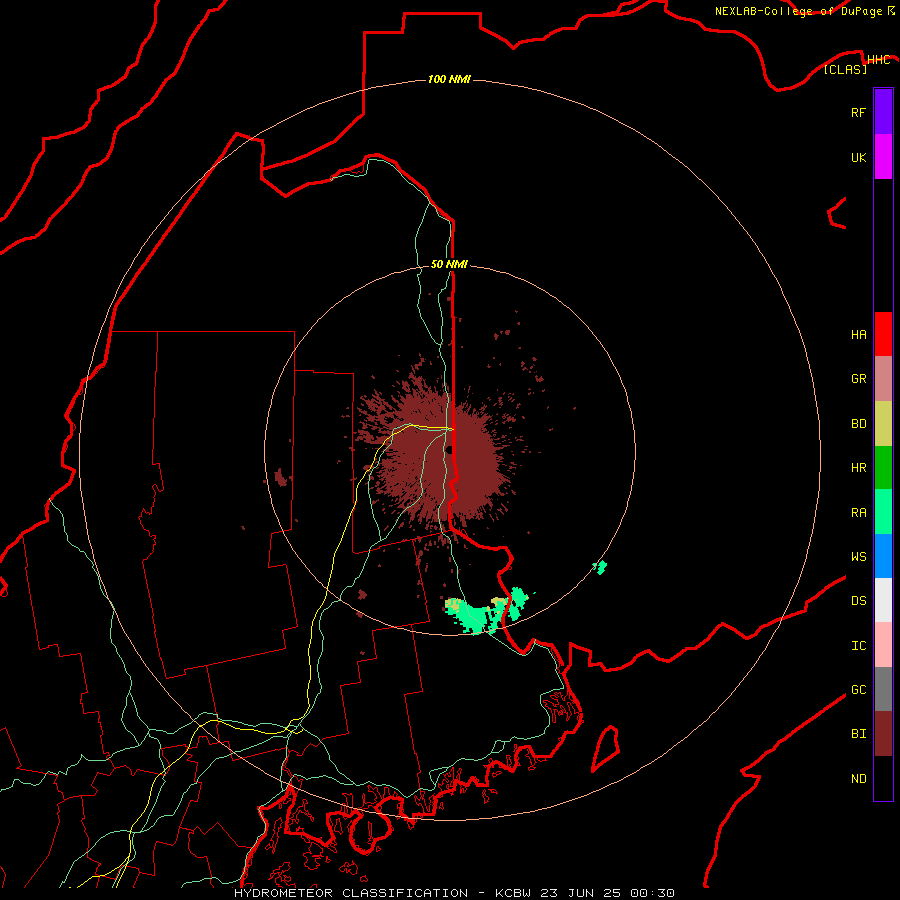Viewport: 900px width, 900px height.
Task: Click the BI legend label
Action: click(858, 734)
